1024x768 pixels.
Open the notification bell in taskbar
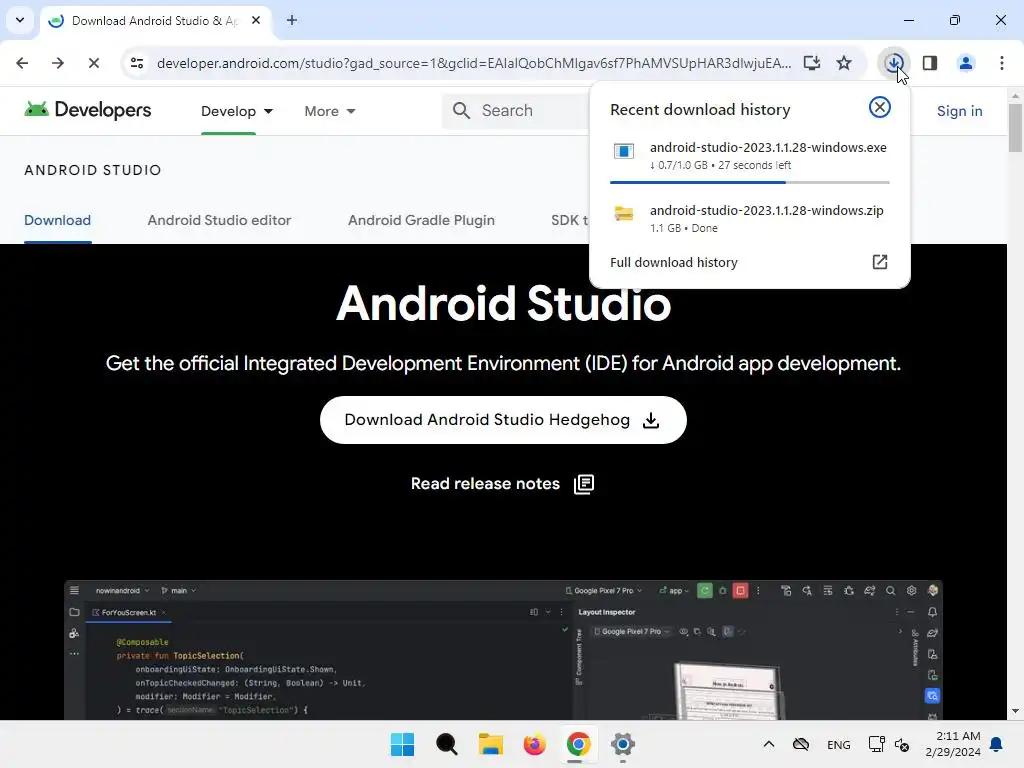pyautogui.click(x=997, y=744)
